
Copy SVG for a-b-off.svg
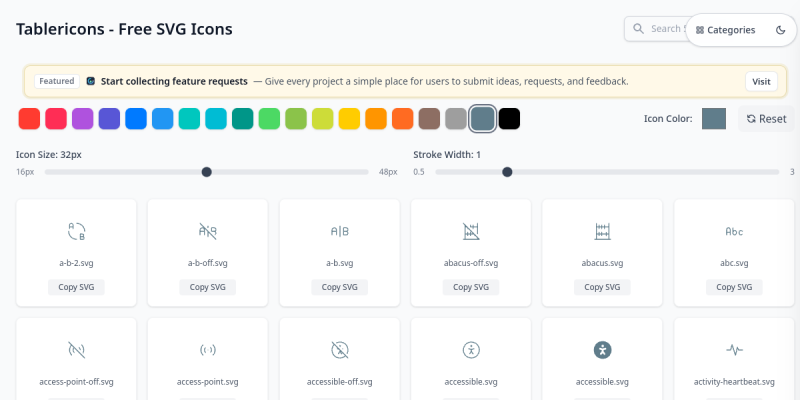(208, 287)
